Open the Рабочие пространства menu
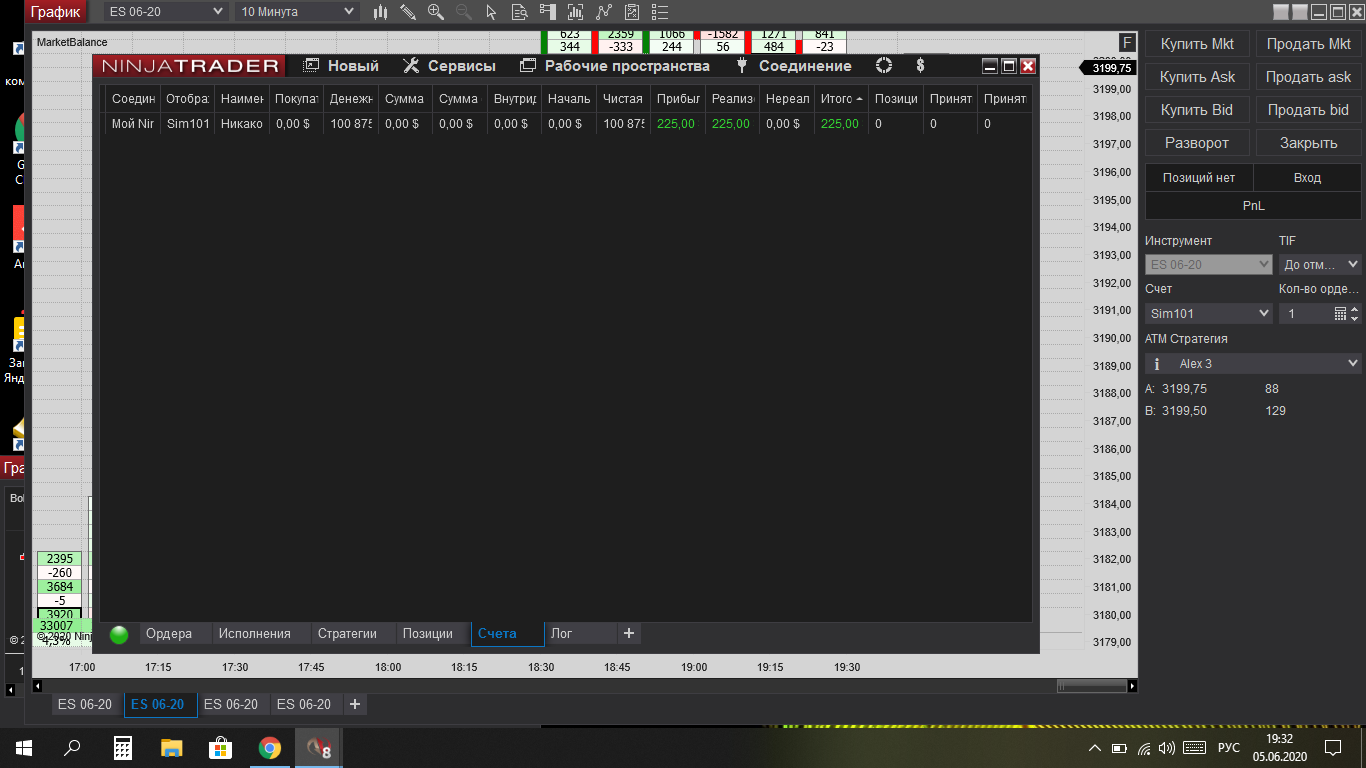Screen dimensions: 1366x768 coord(615,66)
